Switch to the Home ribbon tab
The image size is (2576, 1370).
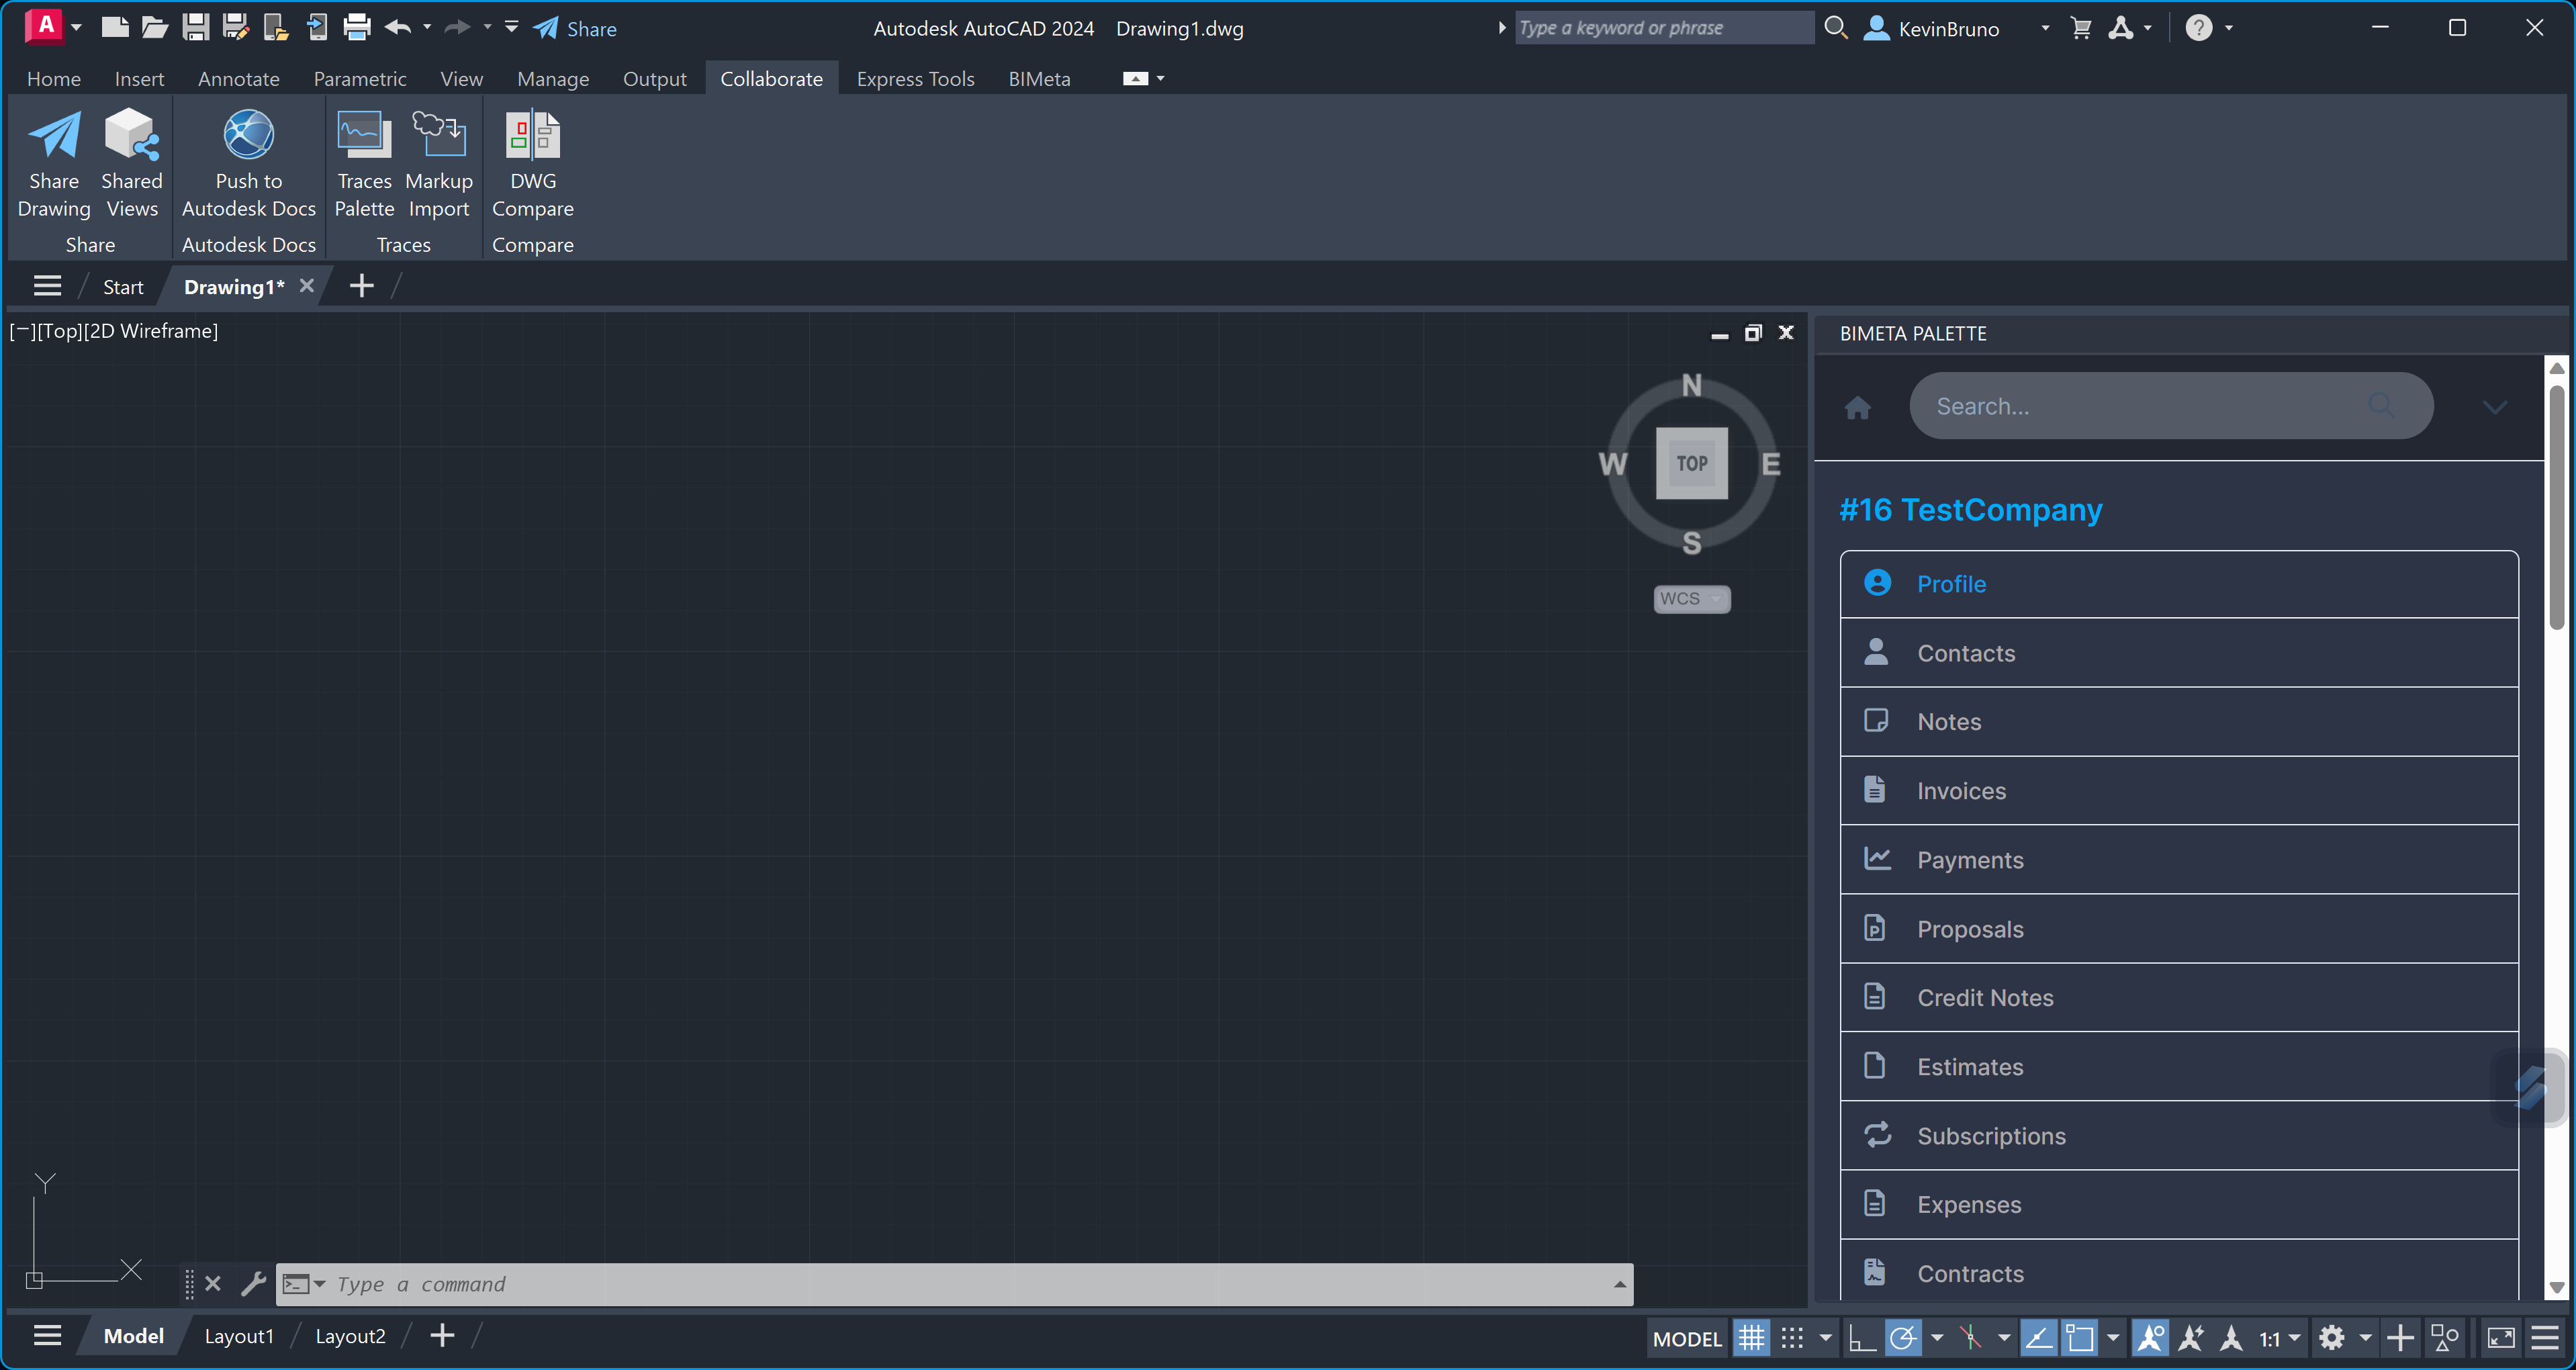coord(54,78)
